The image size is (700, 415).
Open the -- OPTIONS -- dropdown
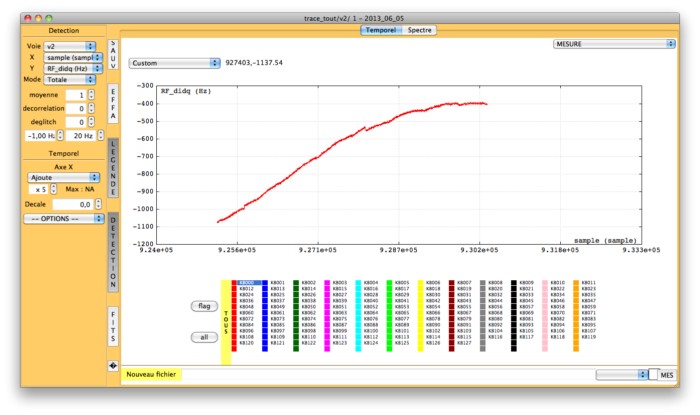64,219
